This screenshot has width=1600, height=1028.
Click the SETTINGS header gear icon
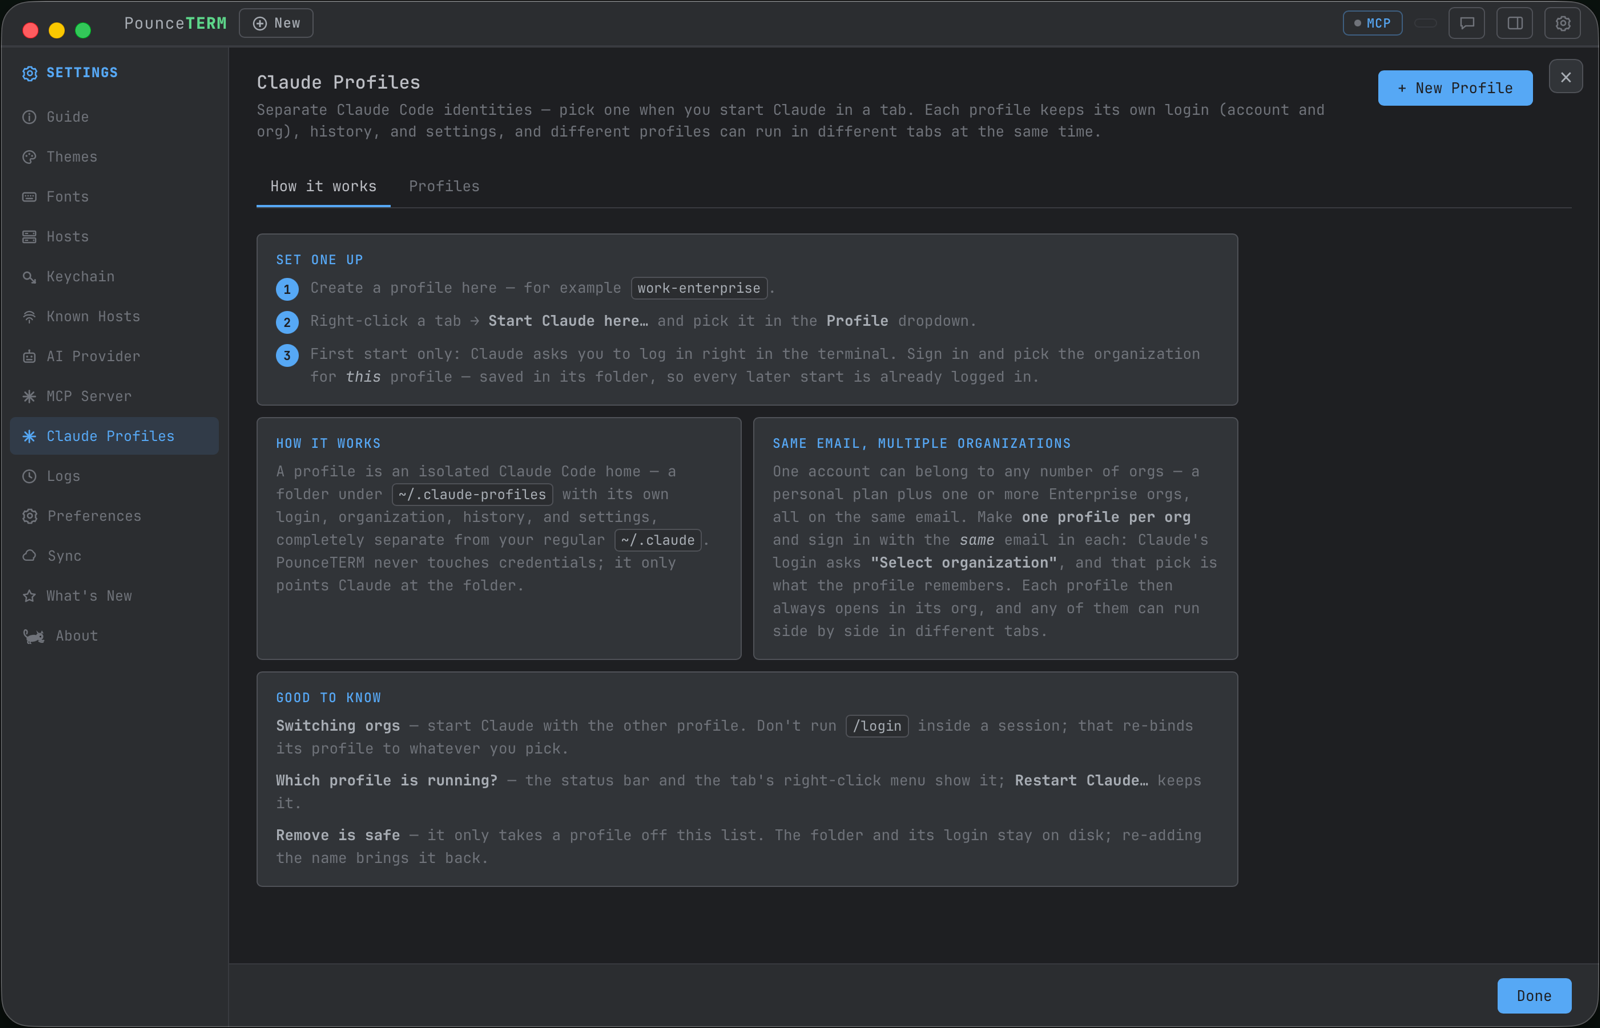pos(30,73)
